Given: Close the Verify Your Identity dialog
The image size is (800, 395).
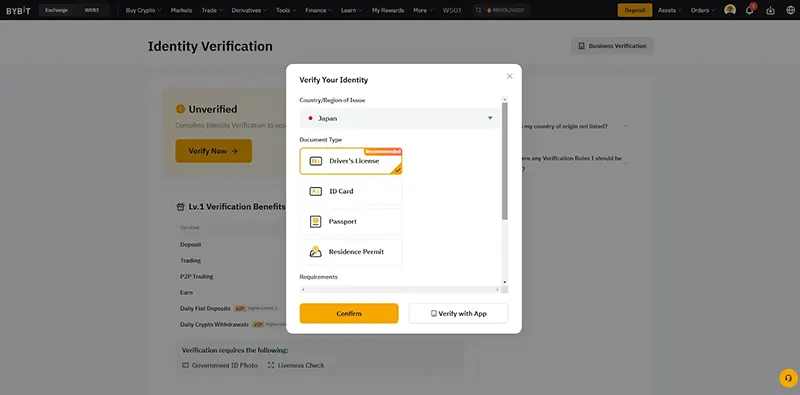Looking at the screenshot, I should pyautogui.click(x=509, y=76).
